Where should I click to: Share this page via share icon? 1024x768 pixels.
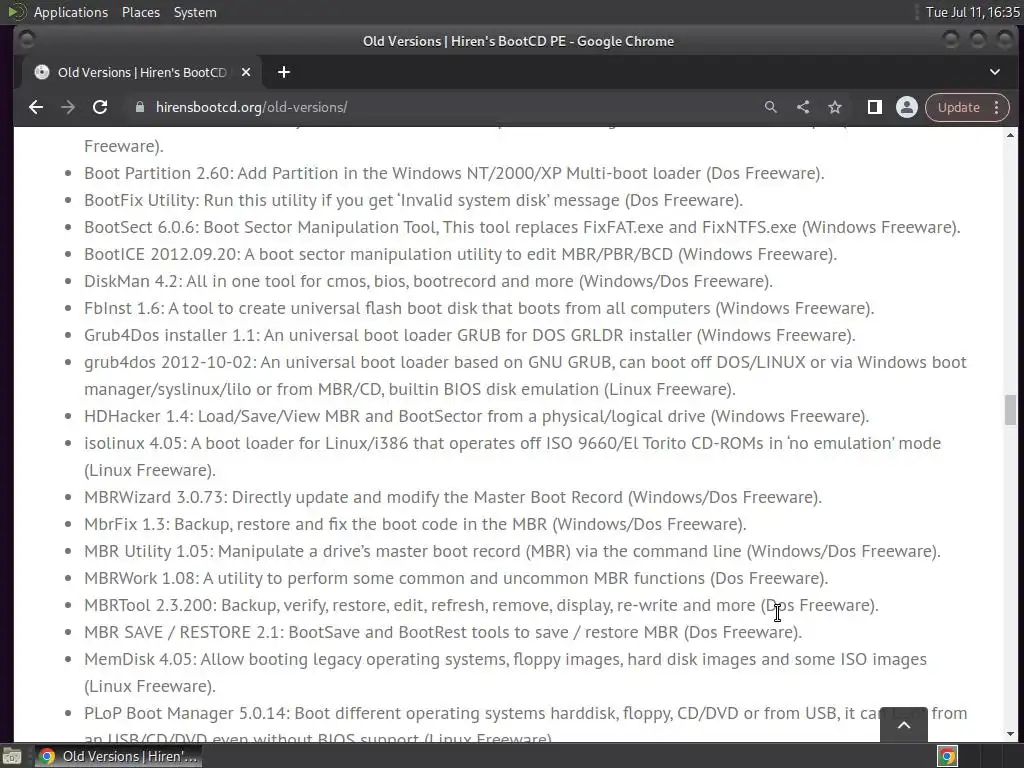(x=803, y=107)
